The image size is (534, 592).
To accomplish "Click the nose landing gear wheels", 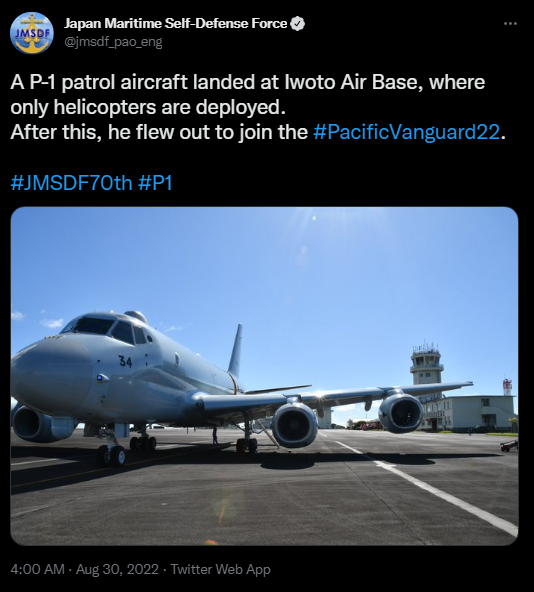I will point(111,455).
